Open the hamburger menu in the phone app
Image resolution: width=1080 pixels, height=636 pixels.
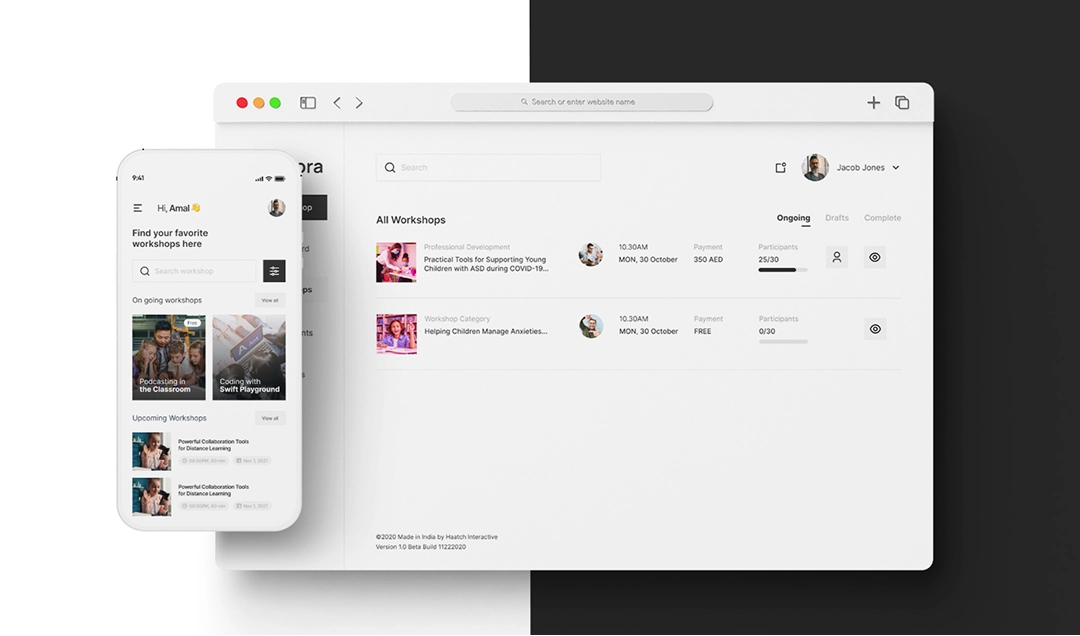point(138,207)
